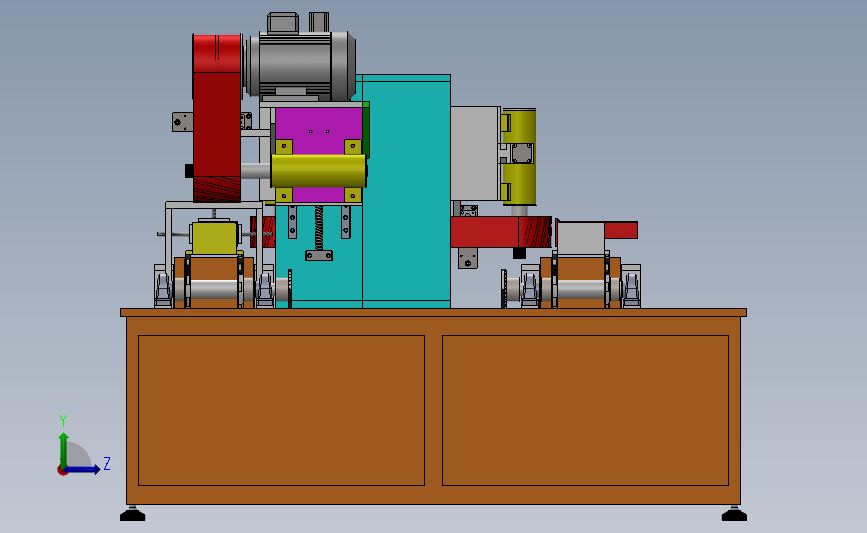Screen dimensions: 867x533
Task: Click the Z axis of the triad
Action: (83, 470)
